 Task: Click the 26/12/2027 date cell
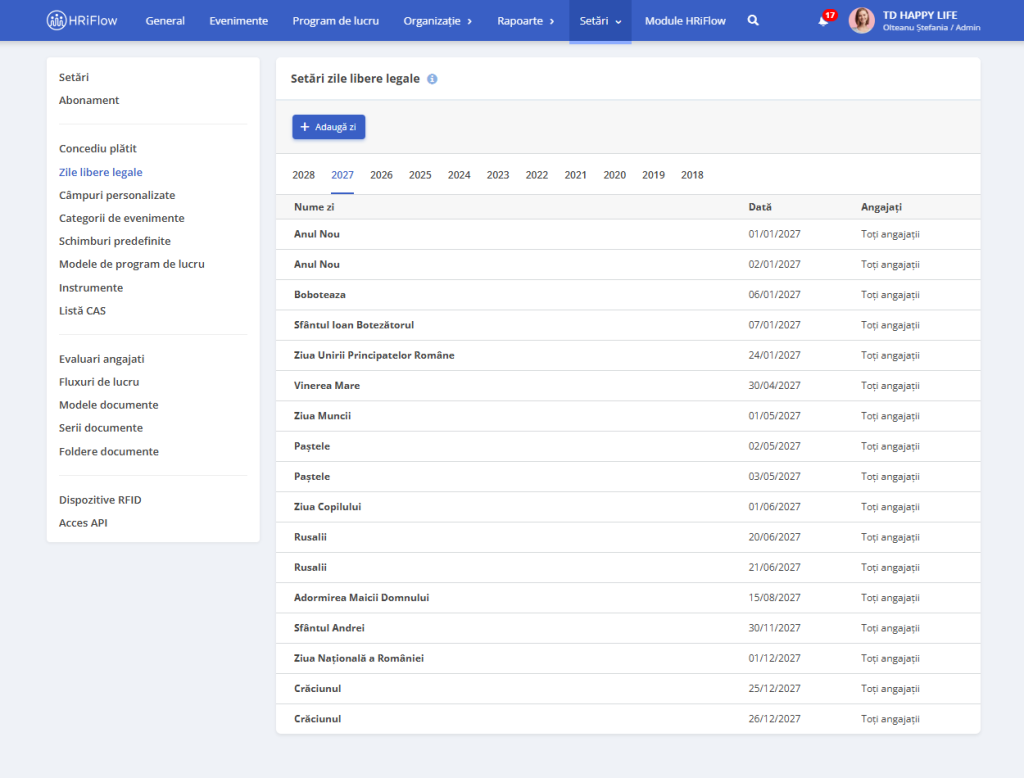click(775, 719)
